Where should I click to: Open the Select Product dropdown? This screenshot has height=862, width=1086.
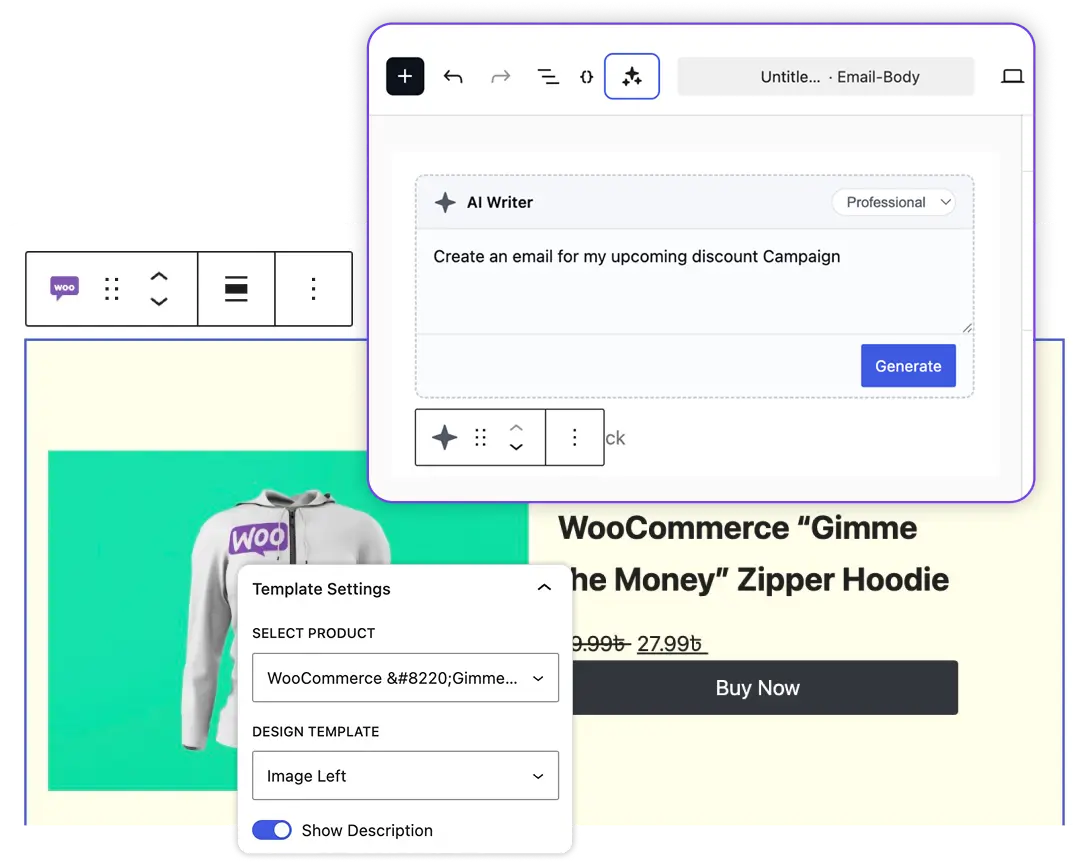point(405,678)
